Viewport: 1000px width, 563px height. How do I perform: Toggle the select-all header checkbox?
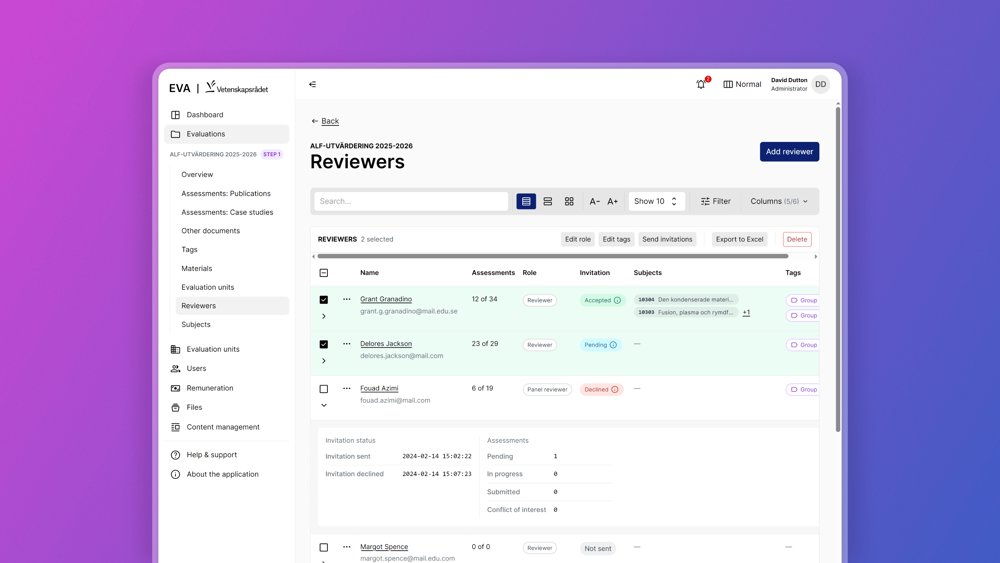(x=324, y=273)
